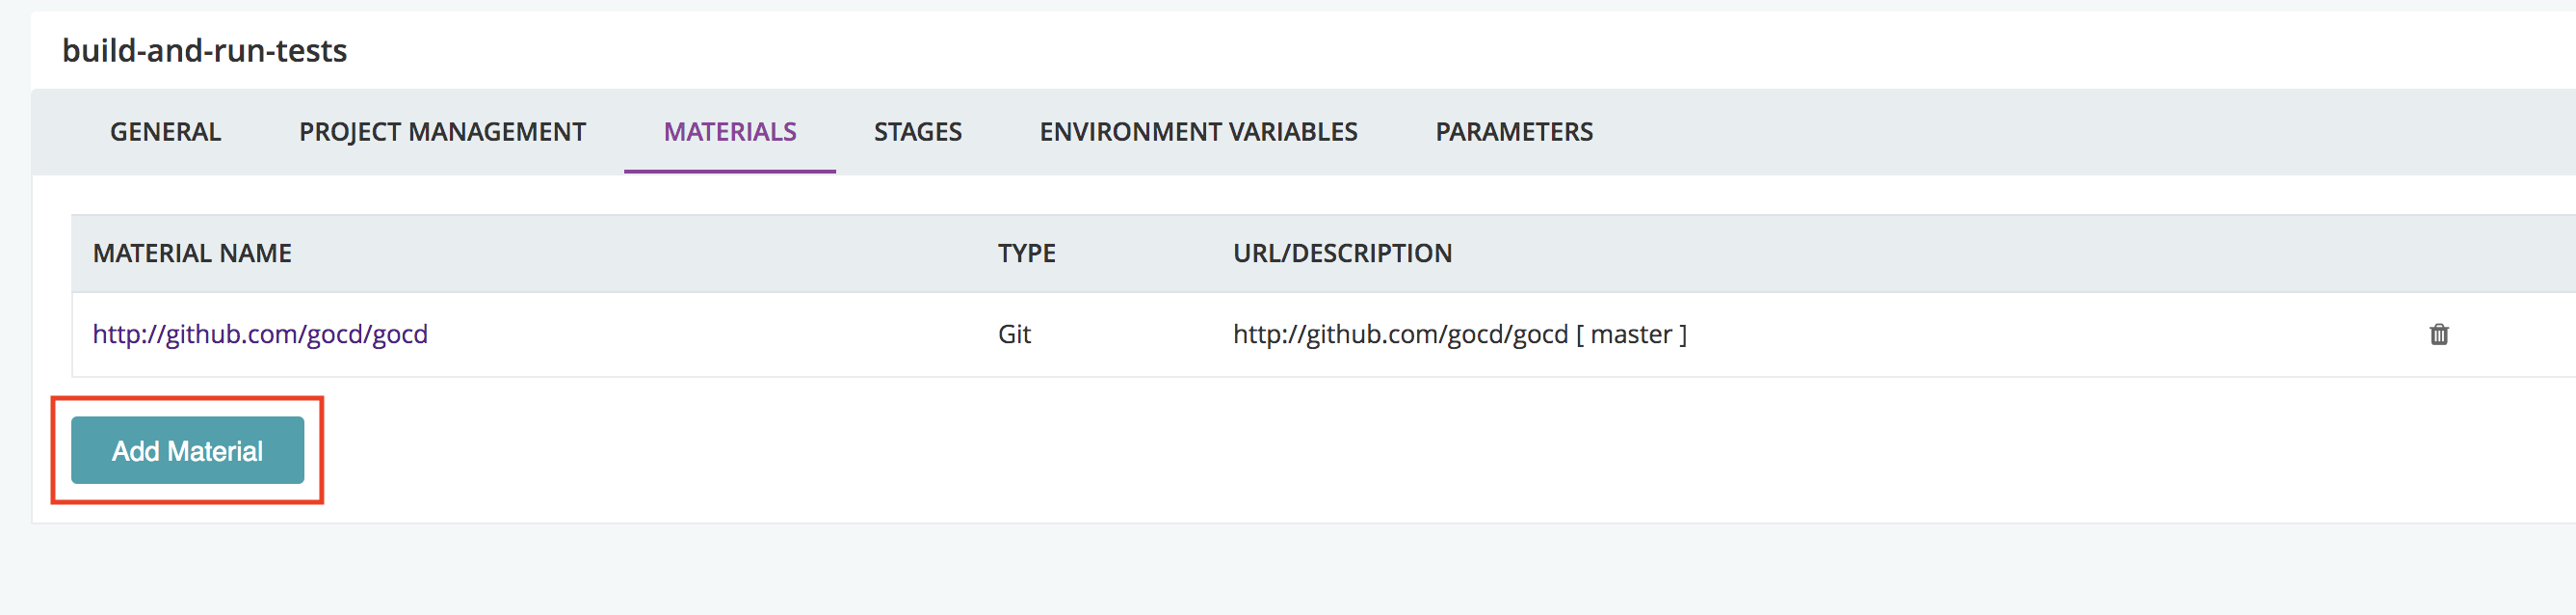Image resolution: width=2576 pixels, height=615 pixels.
Task: Switch to the General tab
Action: click(165, 132)
